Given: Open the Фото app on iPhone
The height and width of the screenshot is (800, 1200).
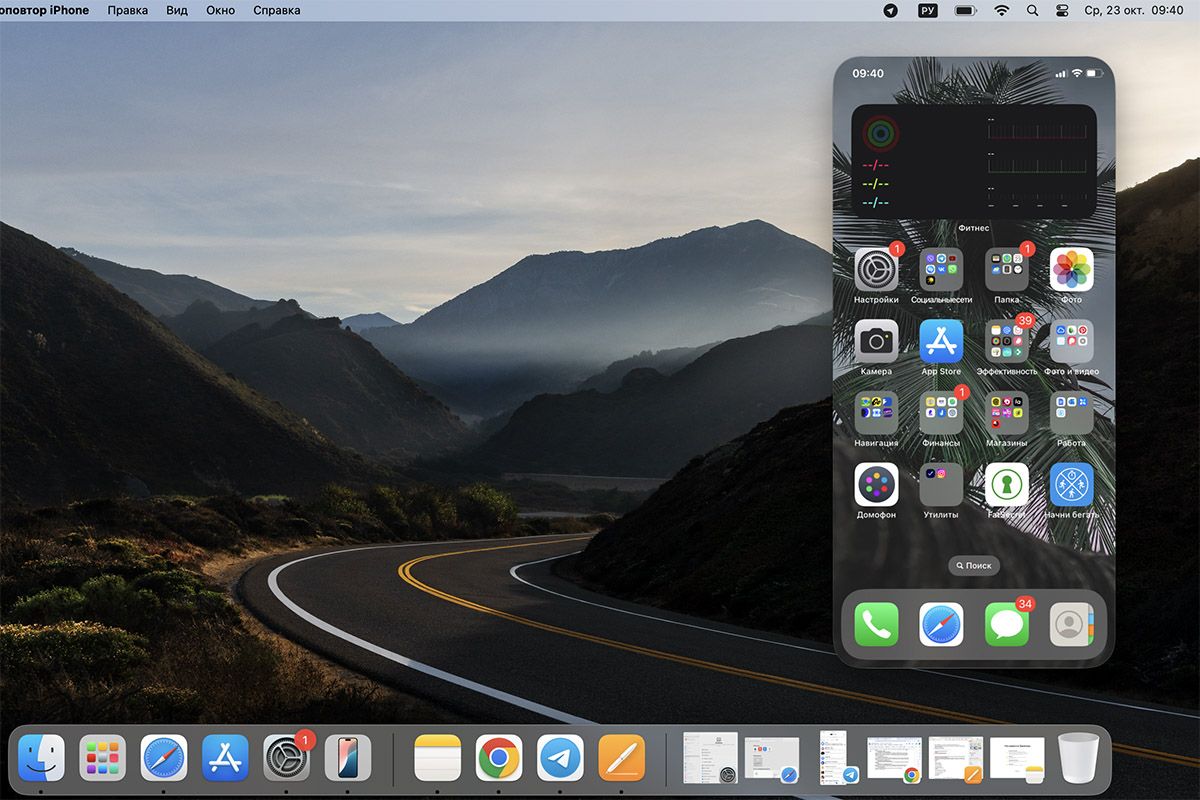Looking at the screenshot, I should click(1071, 270).
